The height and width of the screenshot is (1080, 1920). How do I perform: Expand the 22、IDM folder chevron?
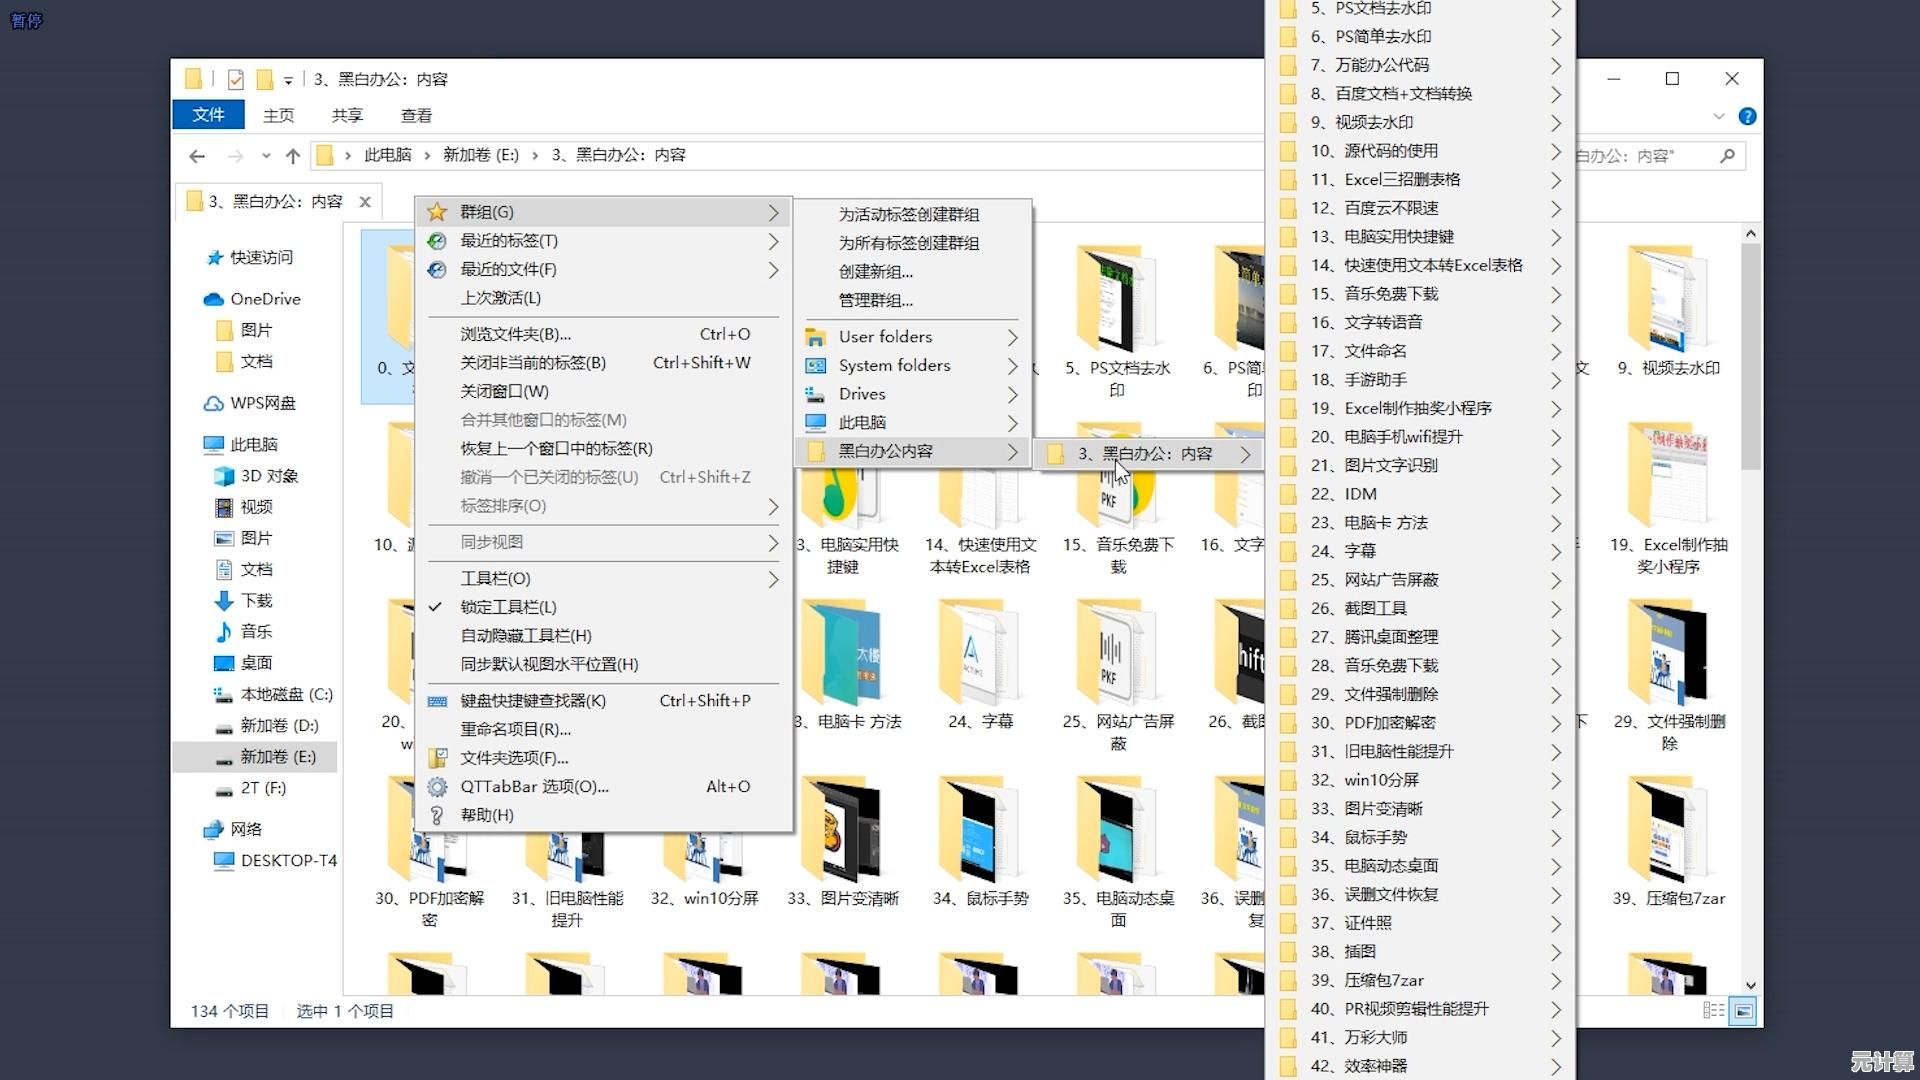1556,494
